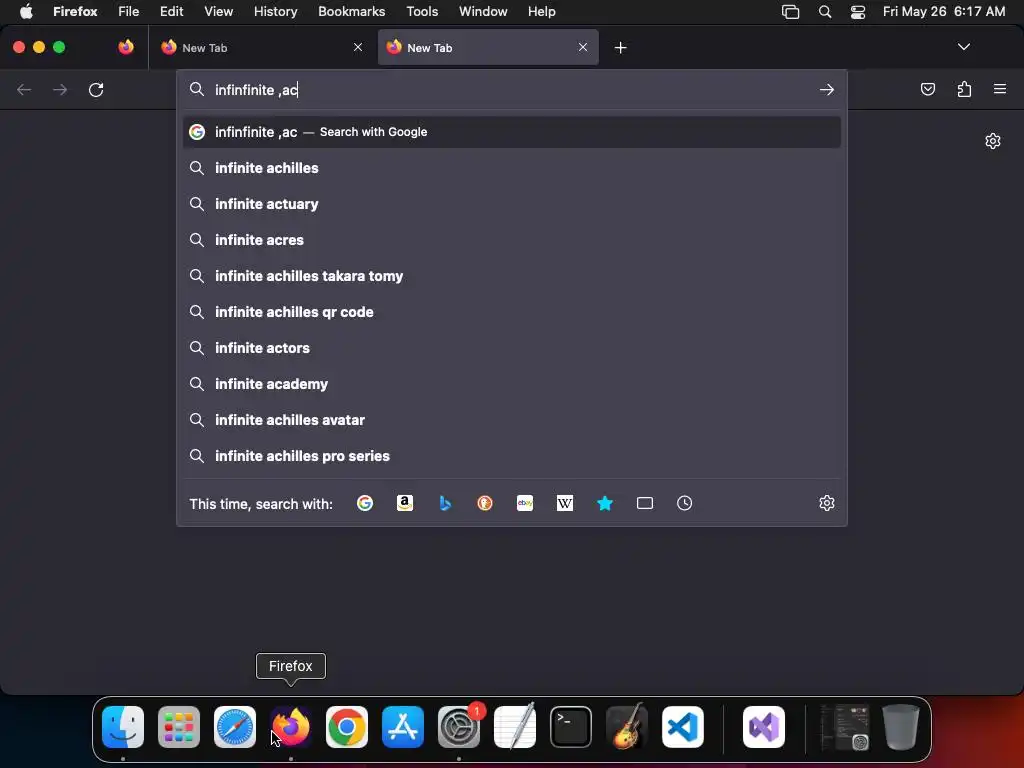The image size is (1024, 768).
Task: Search open tabs using the tab icon
Action: click(645, 503)
